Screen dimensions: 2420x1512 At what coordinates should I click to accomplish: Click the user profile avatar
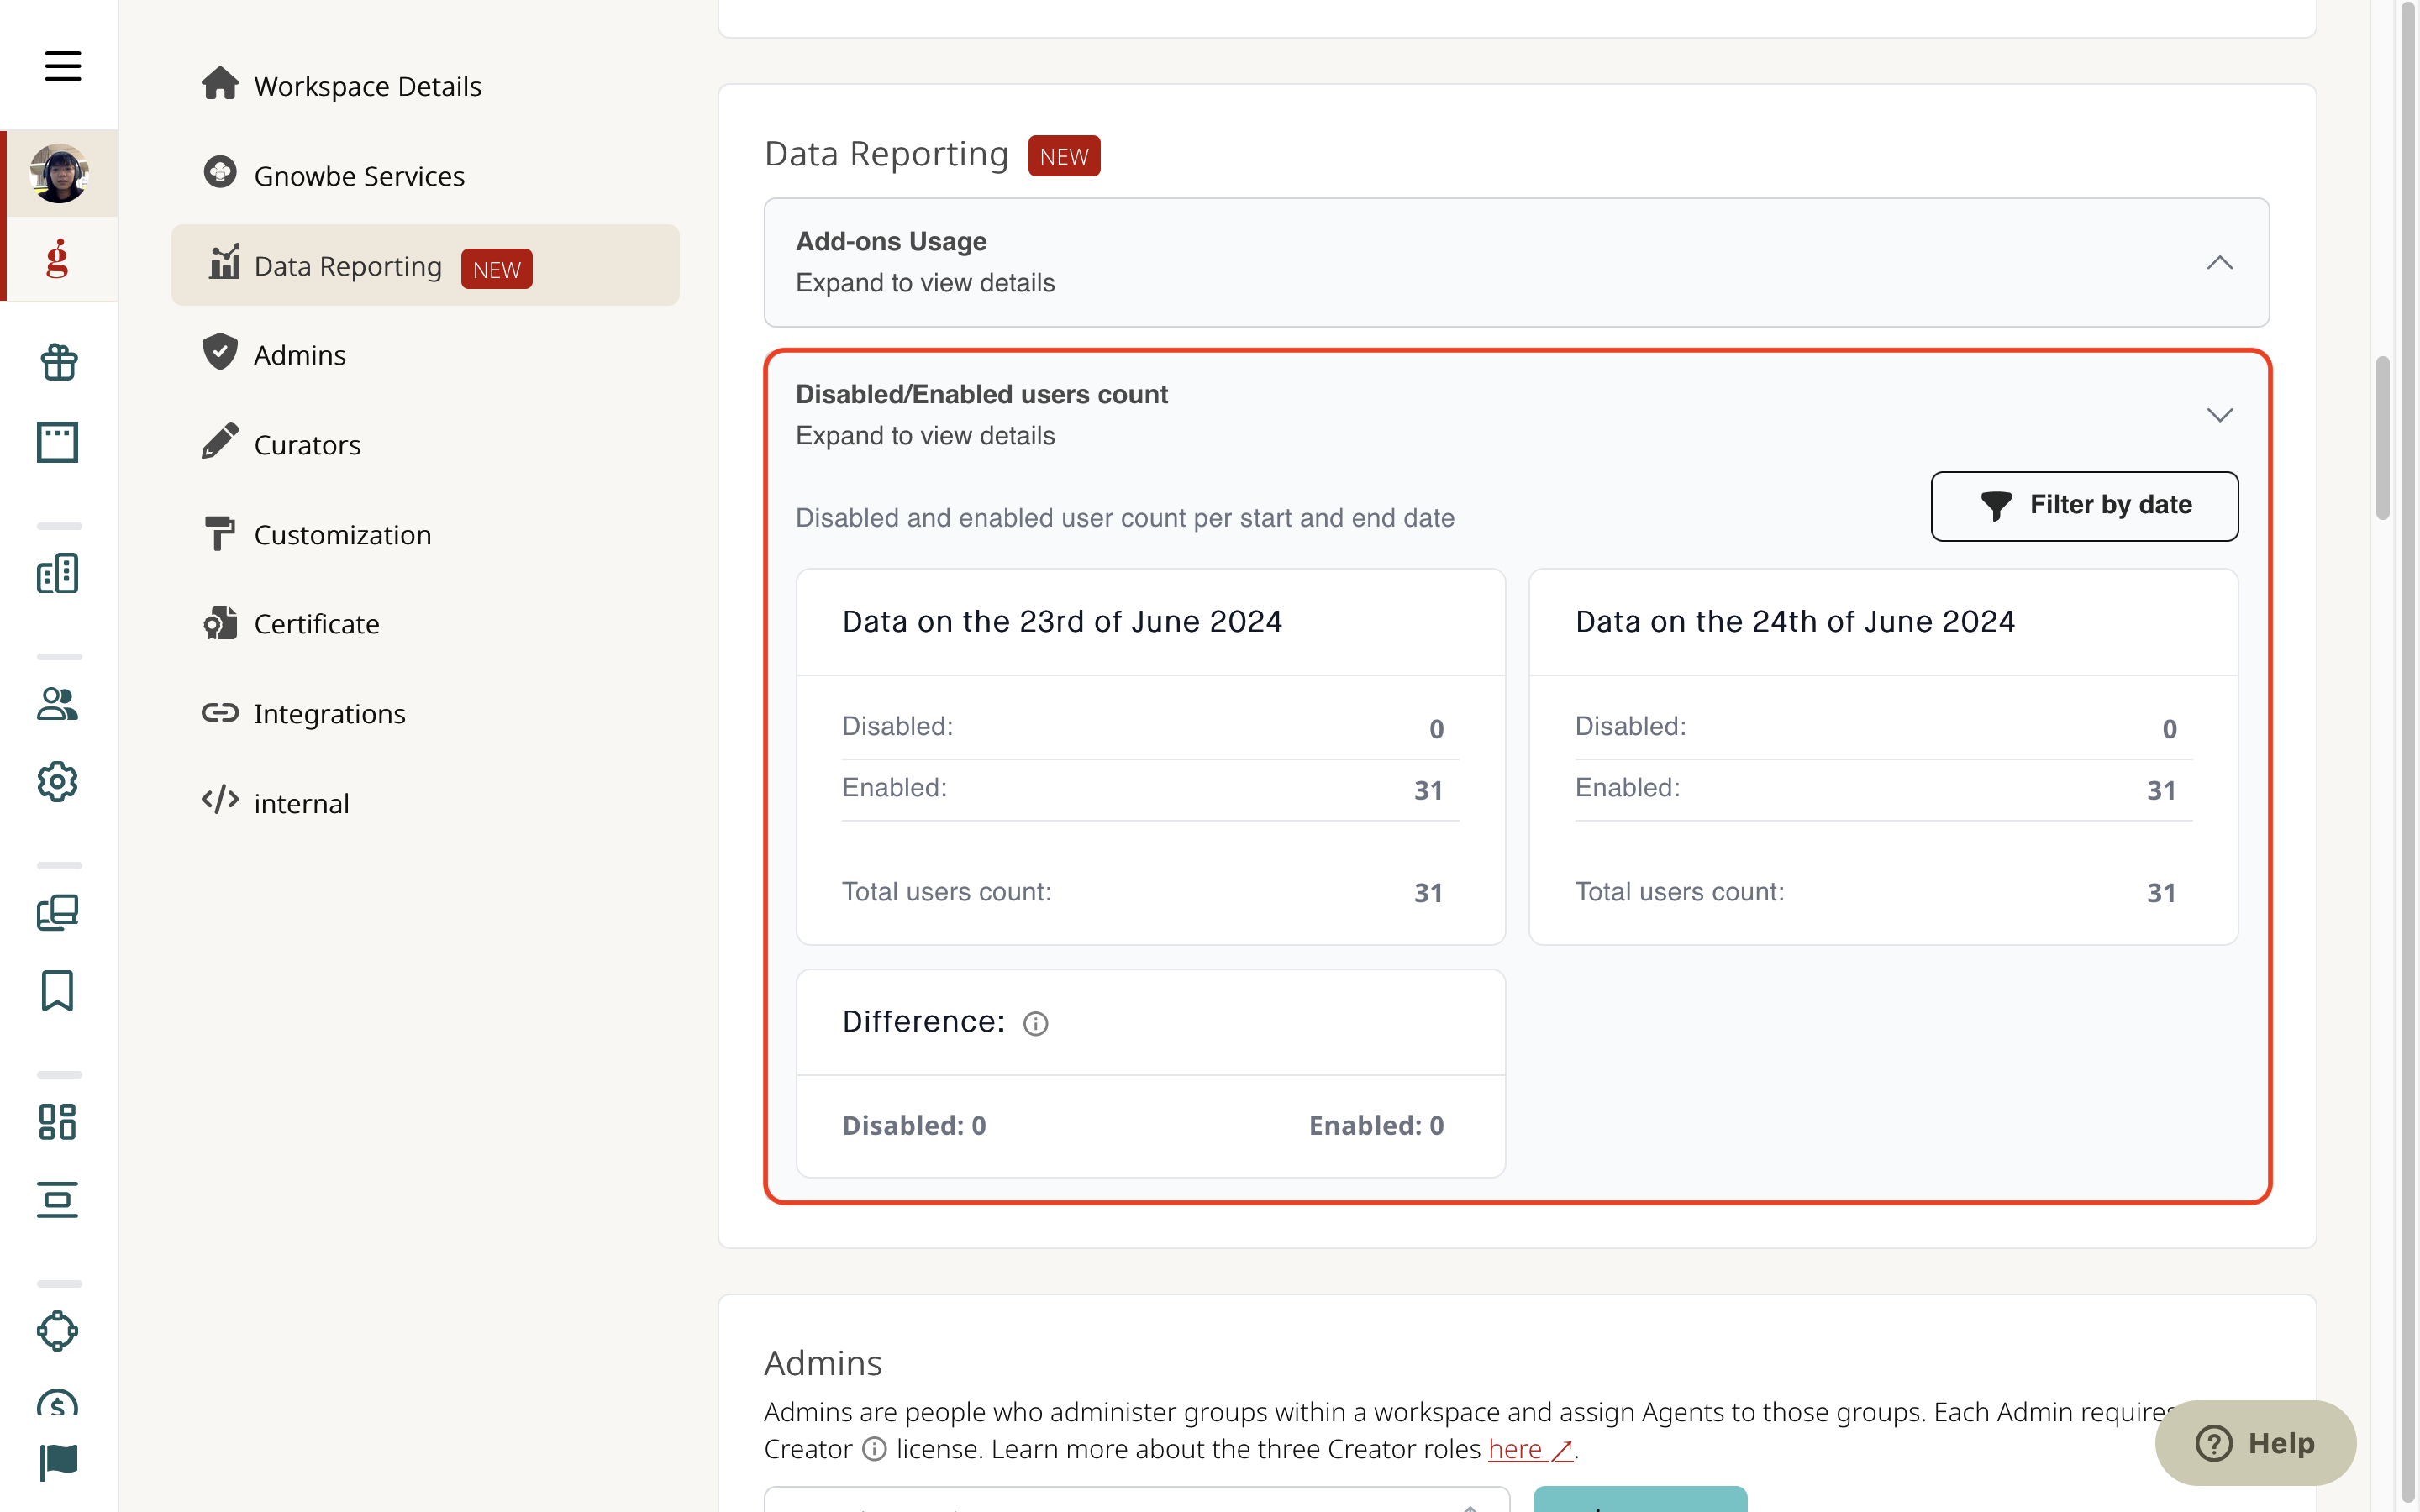tap(59, 173)
